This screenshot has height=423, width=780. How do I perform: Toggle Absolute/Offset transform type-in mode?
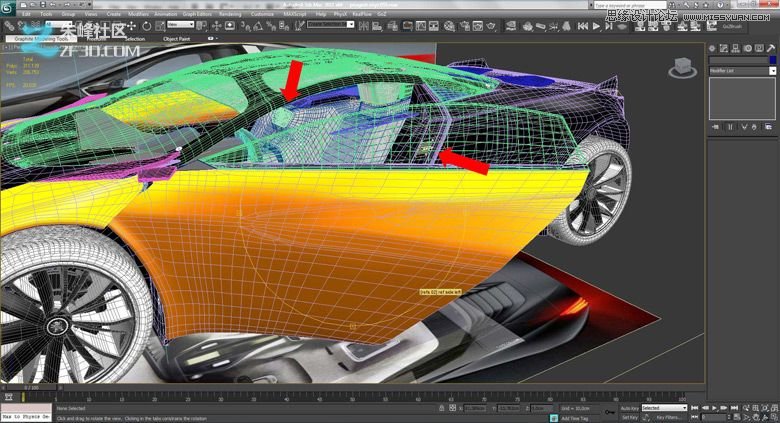[x=452, y=408]
